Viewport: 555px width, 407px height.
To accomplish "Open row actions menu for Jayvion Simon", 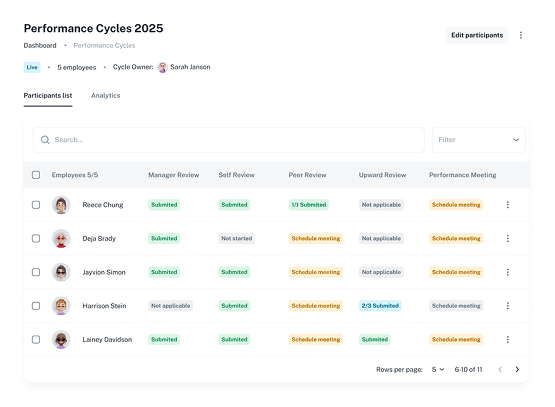I will [508, 272].
